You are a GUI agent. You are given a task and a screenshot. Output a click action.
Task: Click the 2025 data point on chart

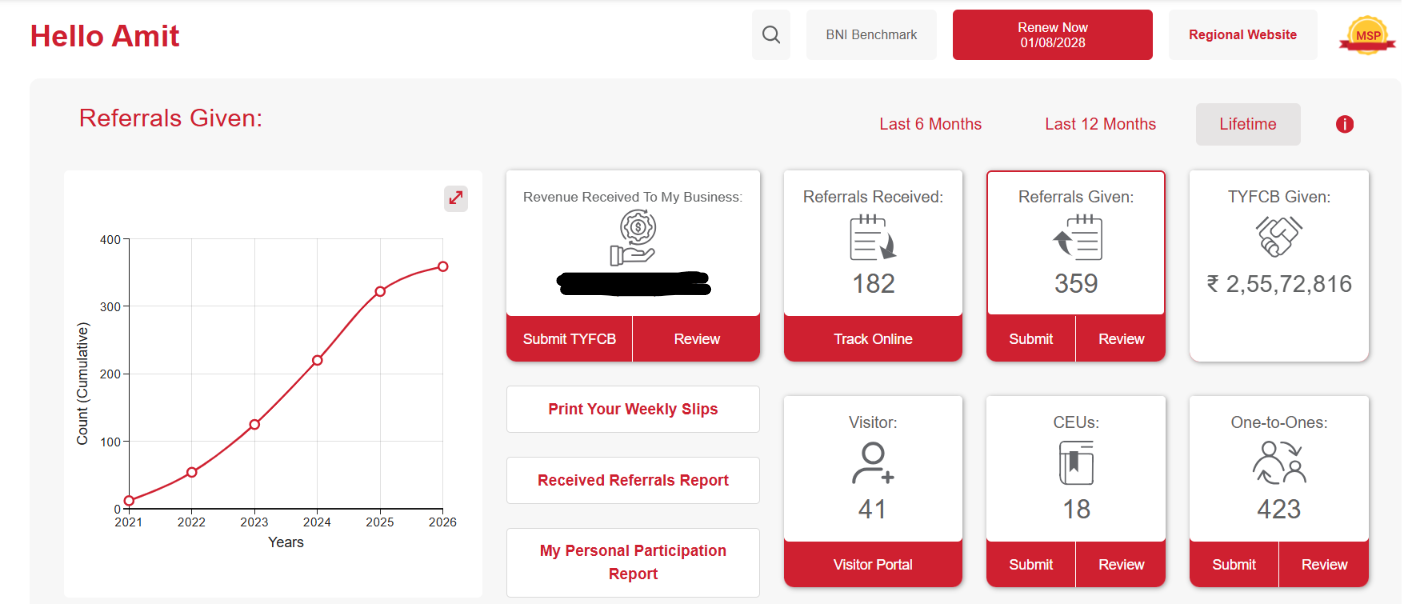[380, 291]
